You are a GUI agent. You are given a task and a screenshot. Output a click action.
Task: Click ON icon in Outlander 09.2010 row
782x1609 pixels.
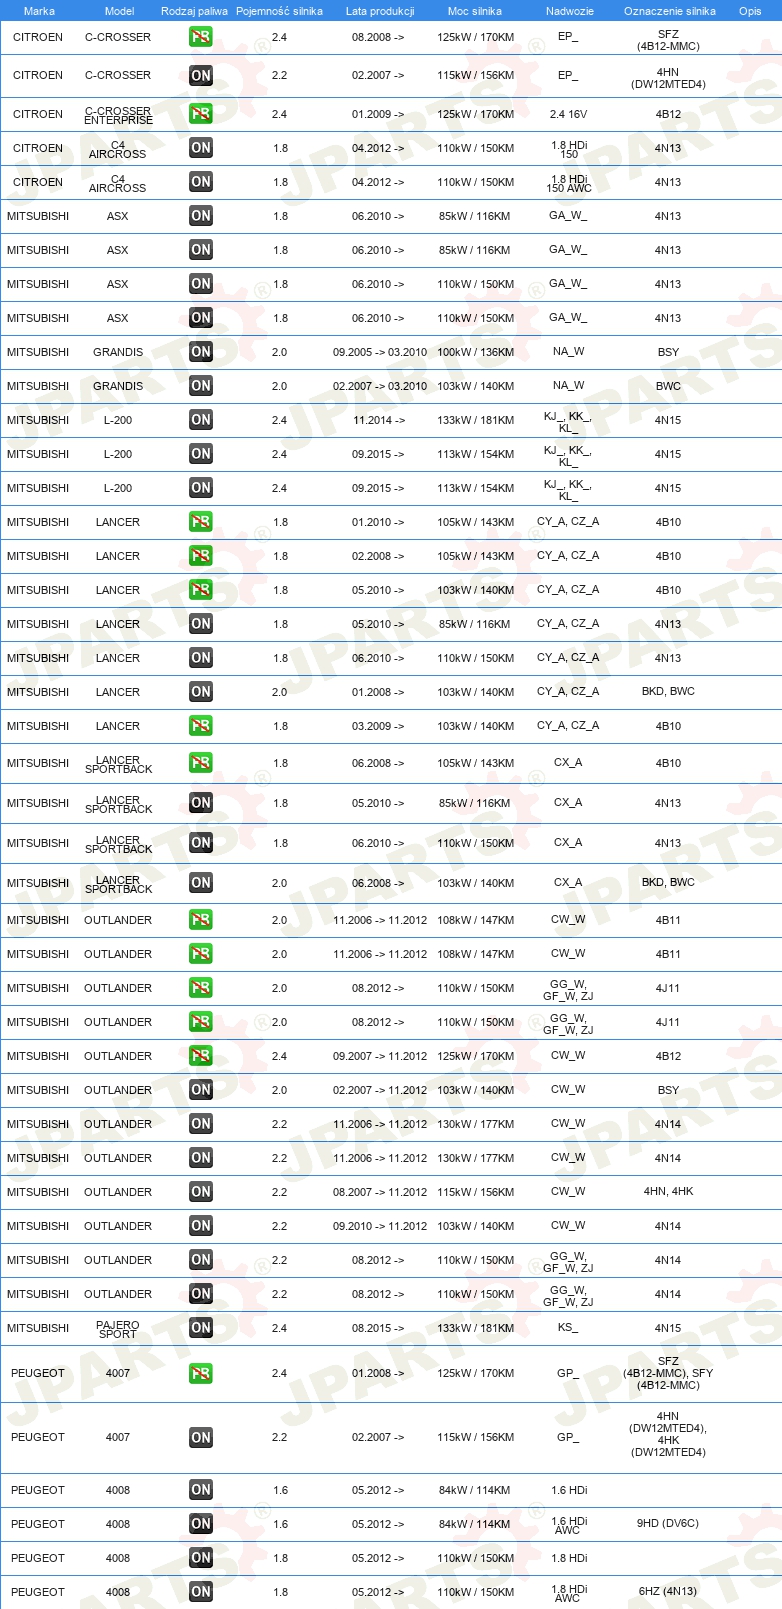pos(201,1226)
